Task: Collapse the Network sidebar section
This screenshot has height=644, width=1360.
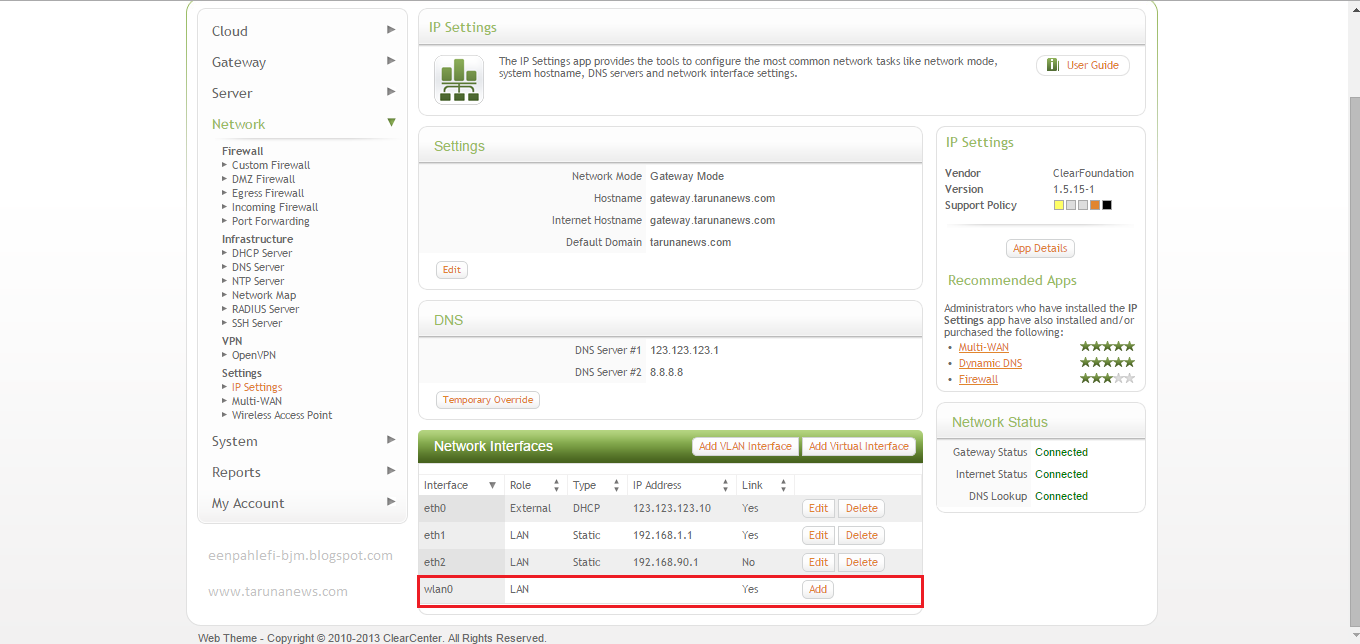Action: click(x=391, y=122)
